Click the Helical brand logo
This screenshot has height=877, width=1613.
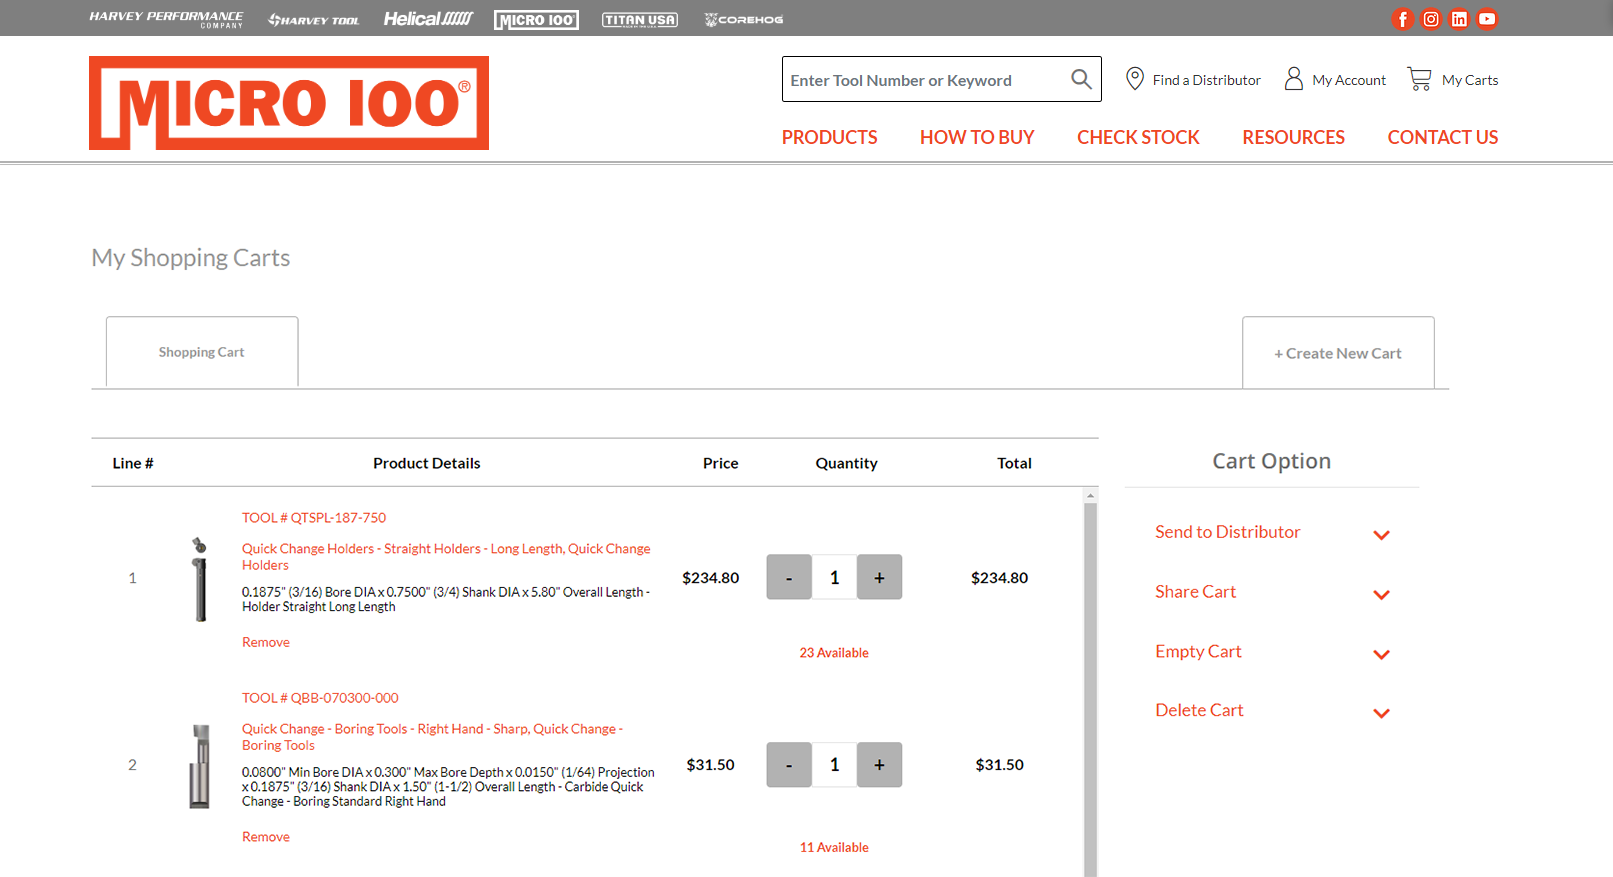pos(428,19)
